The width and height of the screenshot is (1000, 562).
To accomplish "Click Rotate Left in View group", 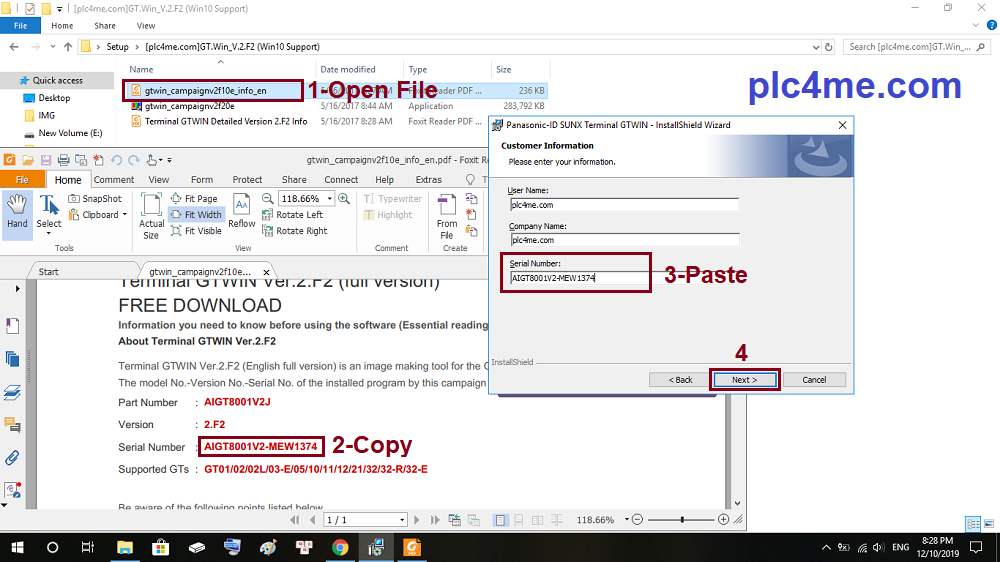I will point(293,215).
